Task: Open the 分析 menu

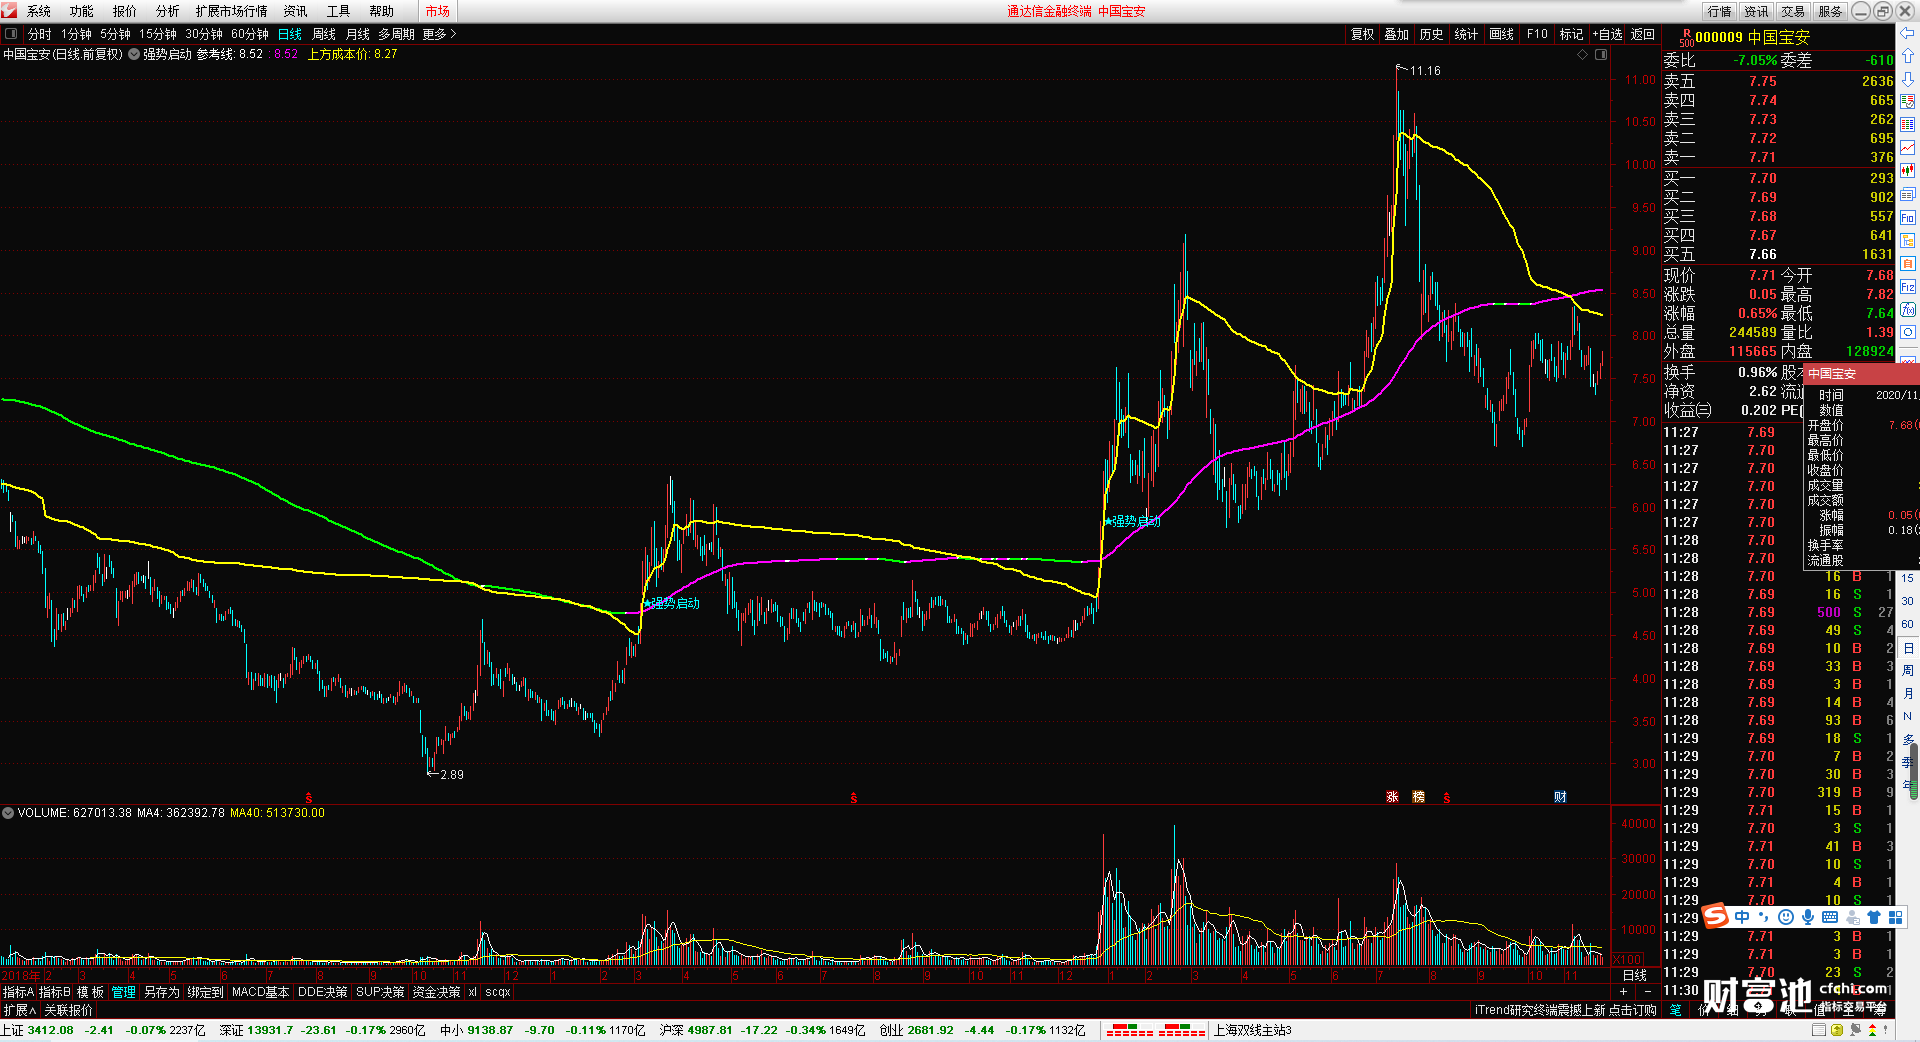Action: (x=168, y=11)
